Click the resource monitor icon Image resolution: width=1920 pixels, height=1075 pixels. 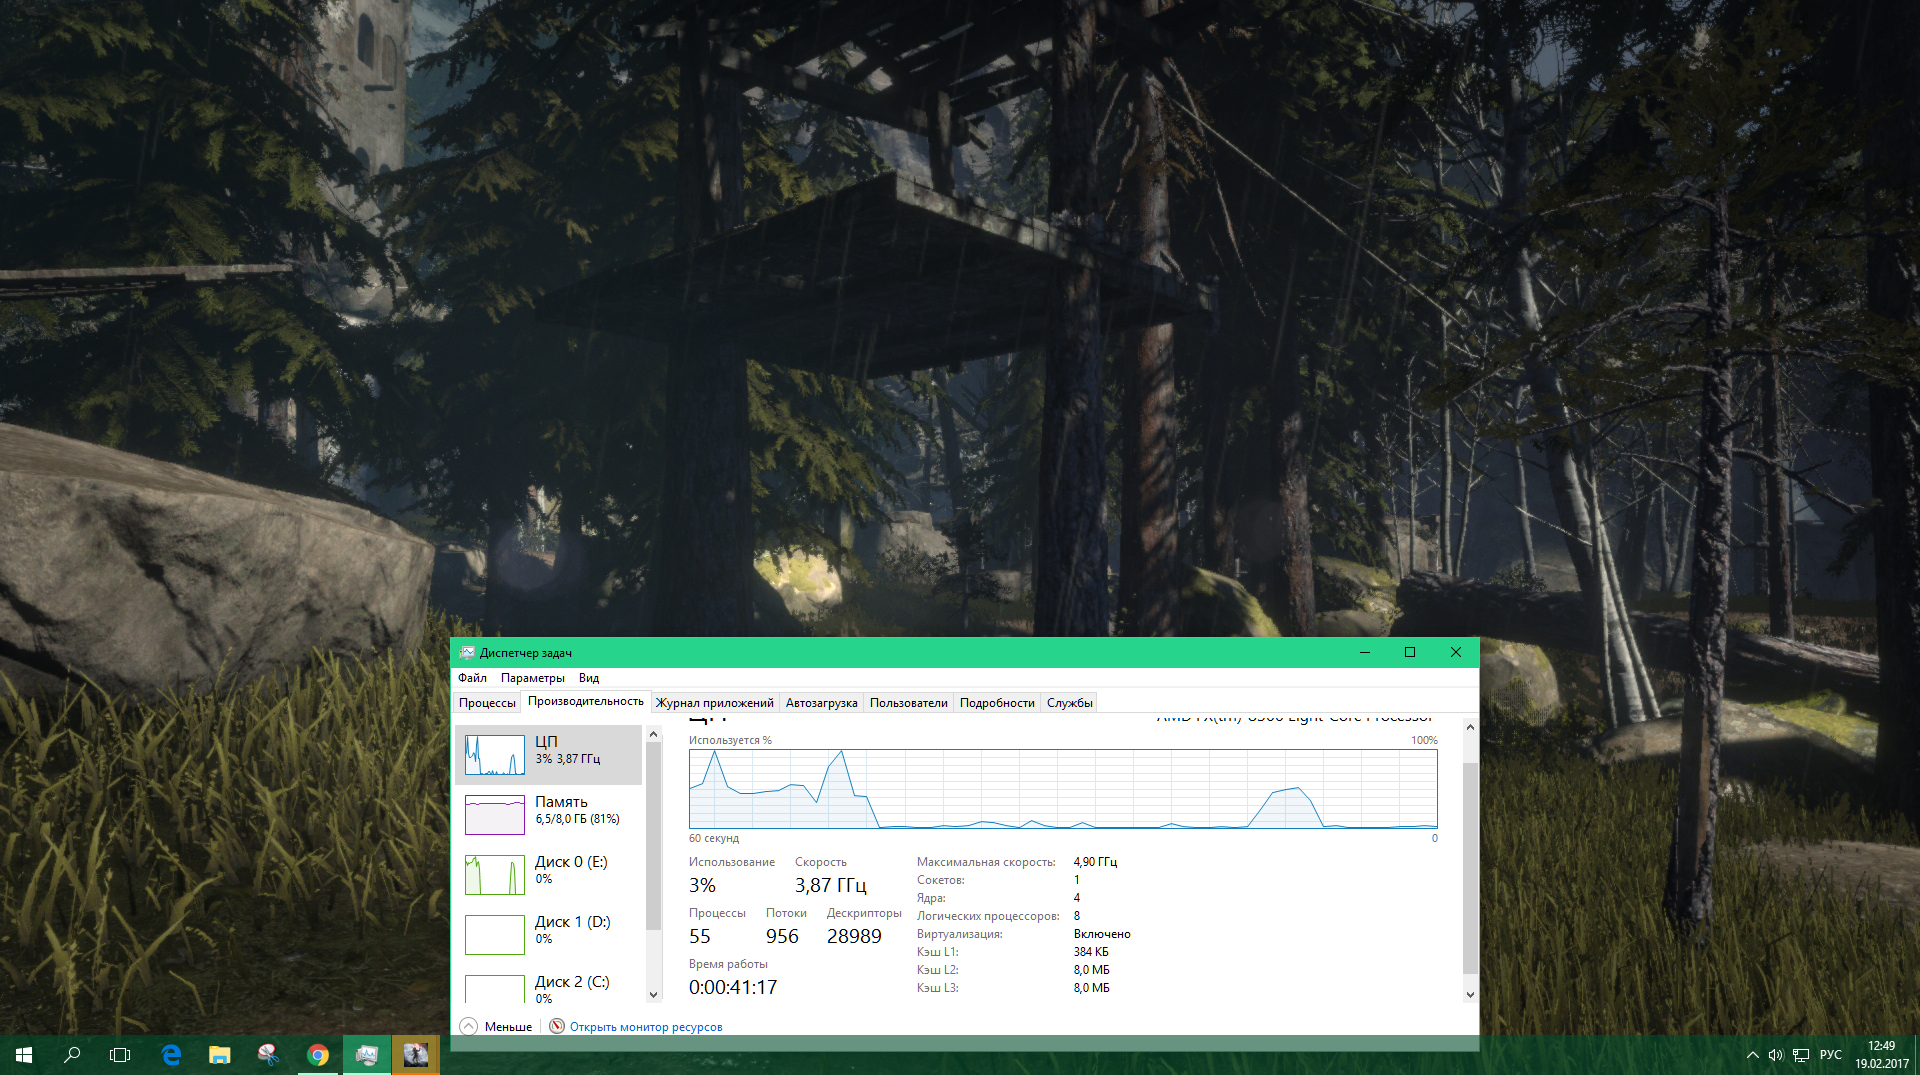tap(557, 1026)
